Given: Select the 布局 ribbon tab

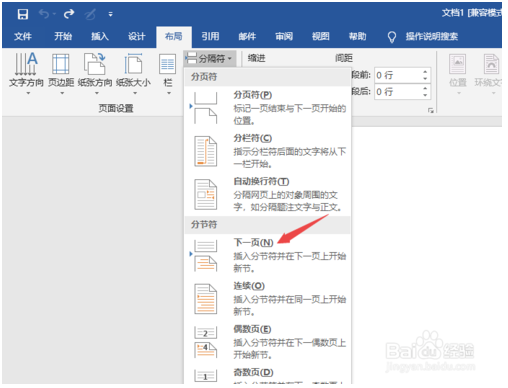Looking at the screenshot, I should coord(174,36).
